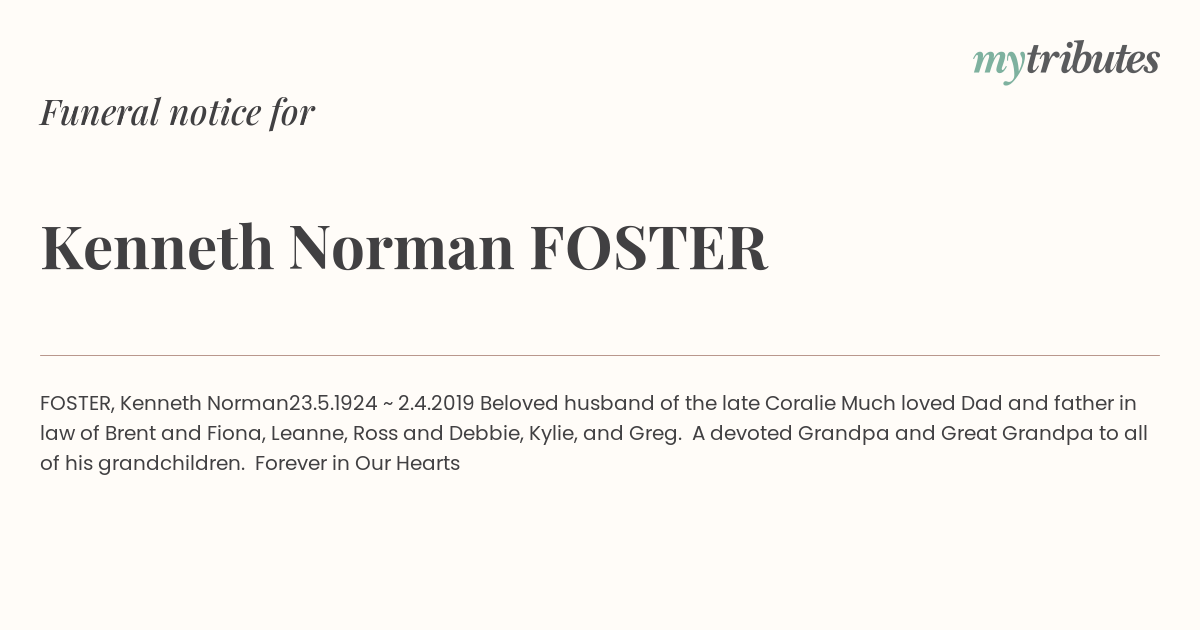
Task: Click the surname "FOSTER" in the title
Action: coord(648,247)
